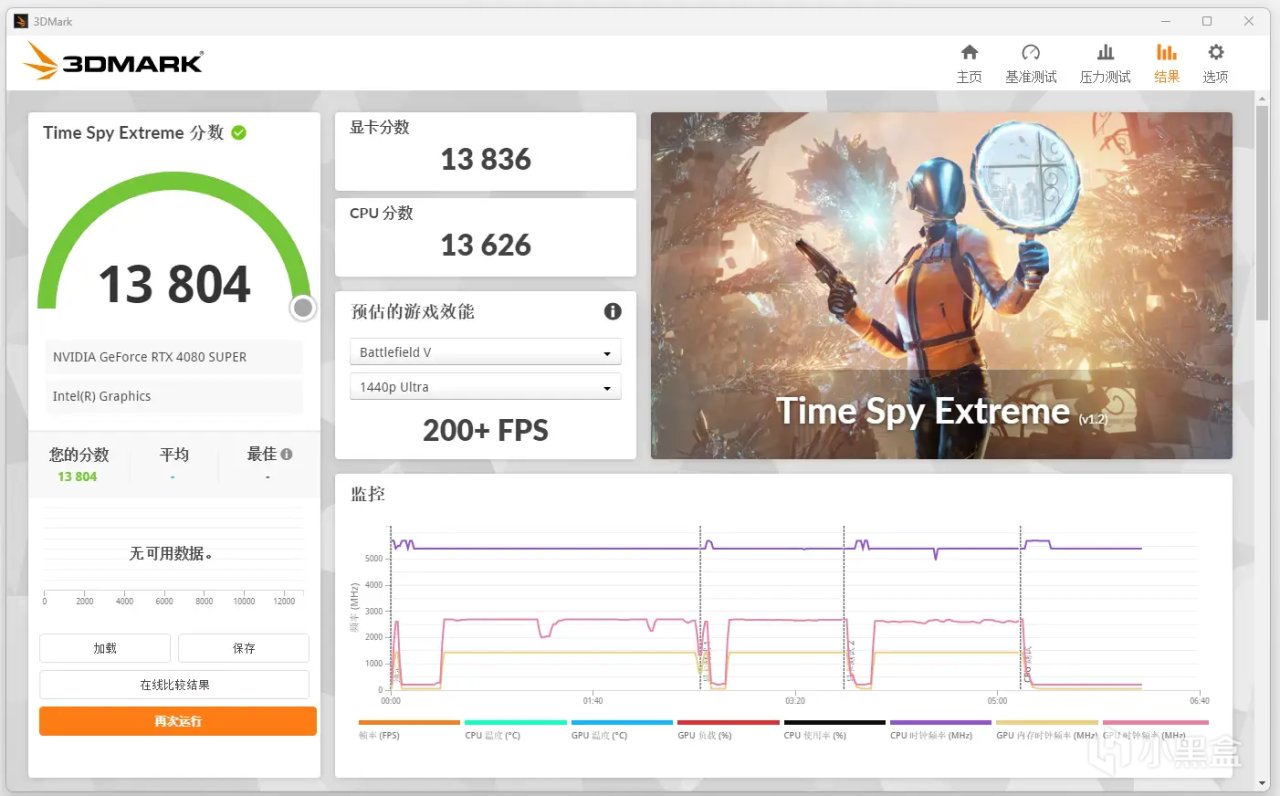The height and width of the screenshot is (796, 1280).
Task: Switch to the 结果 results tab
Action: coord(1167,64)
